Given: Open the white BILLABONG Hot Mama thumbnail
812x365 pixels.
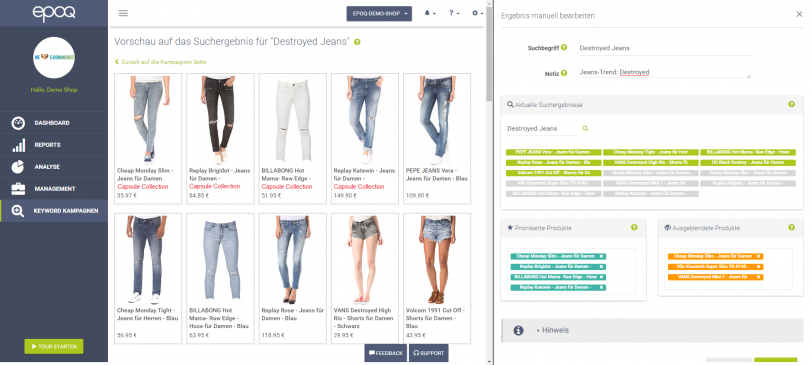Looking at the screenshot, I should pos(293,120).
